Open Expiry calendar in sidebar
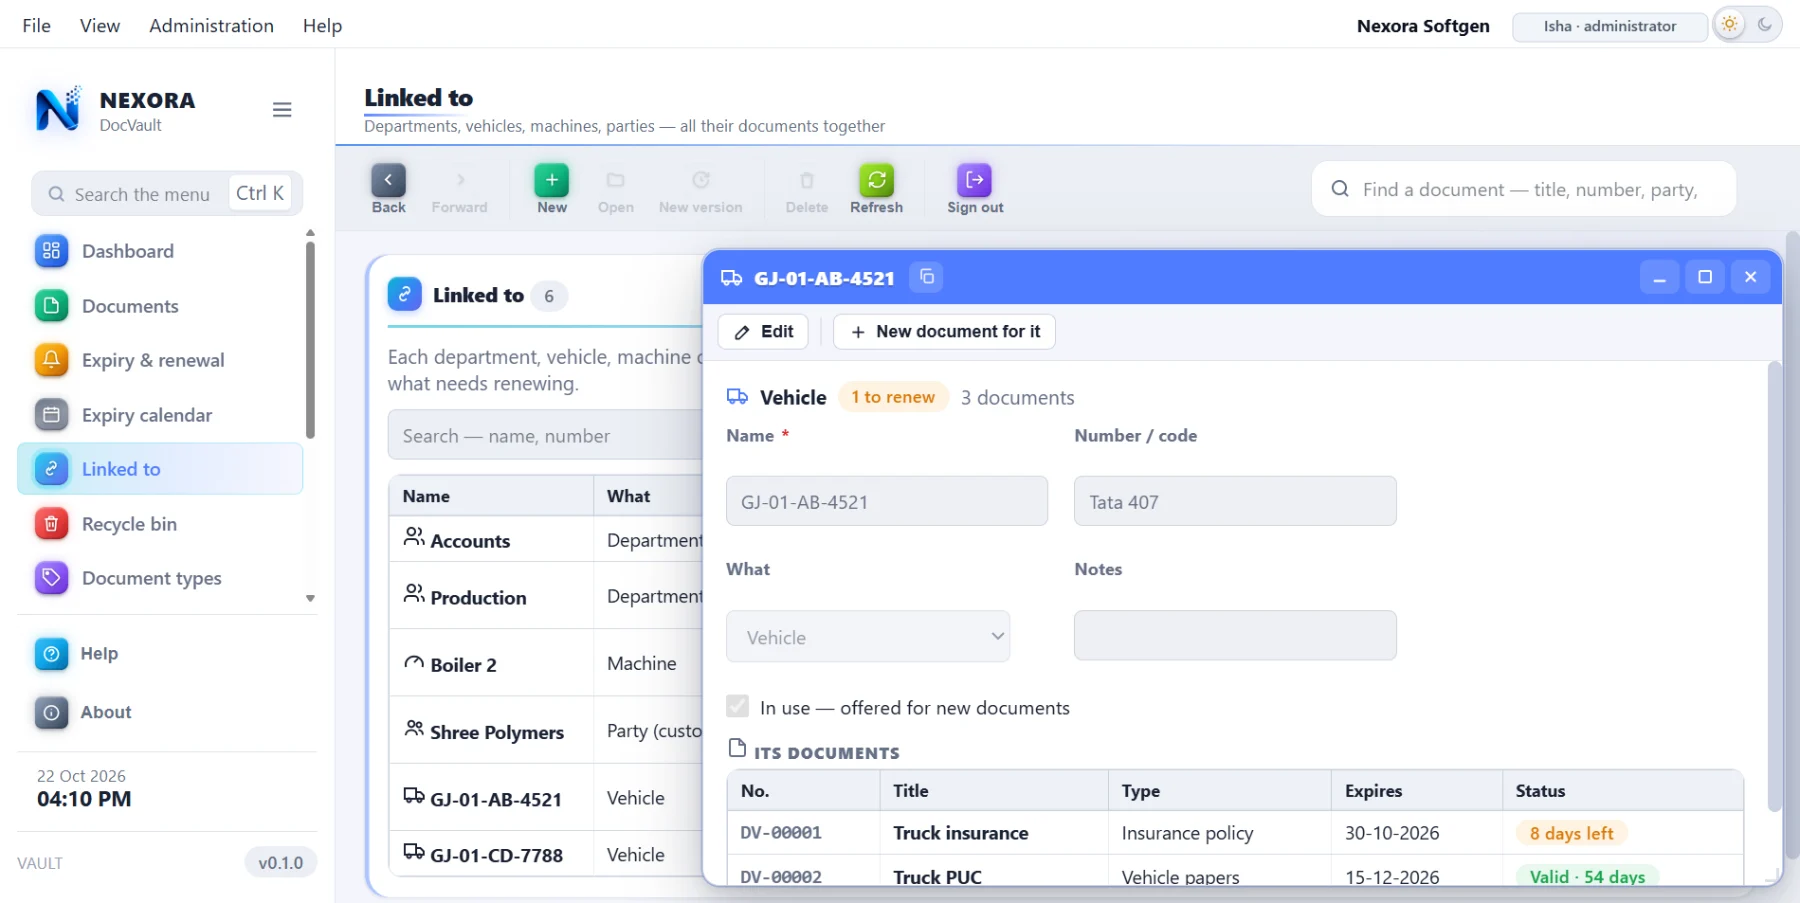The image size is (1800, 903). (x=160, y=415)
